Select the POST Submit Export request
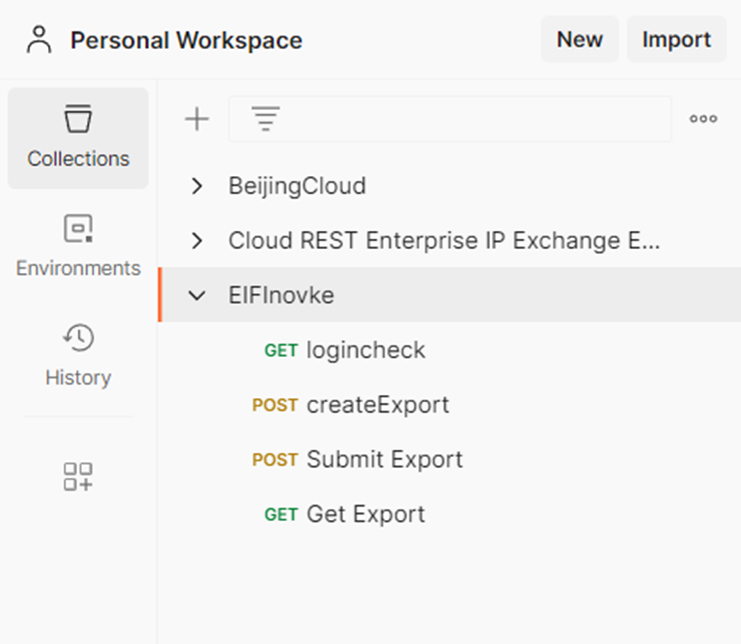The height and width of the screenshot is (644, 741). pos(449,460)
